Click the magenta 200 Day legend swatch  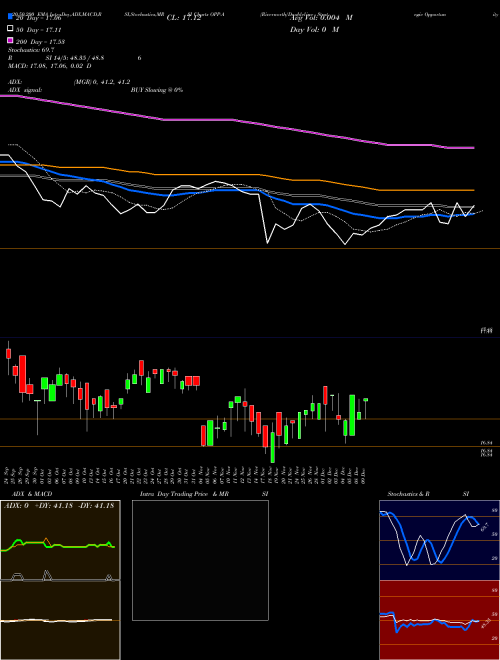tap(10, 41)
